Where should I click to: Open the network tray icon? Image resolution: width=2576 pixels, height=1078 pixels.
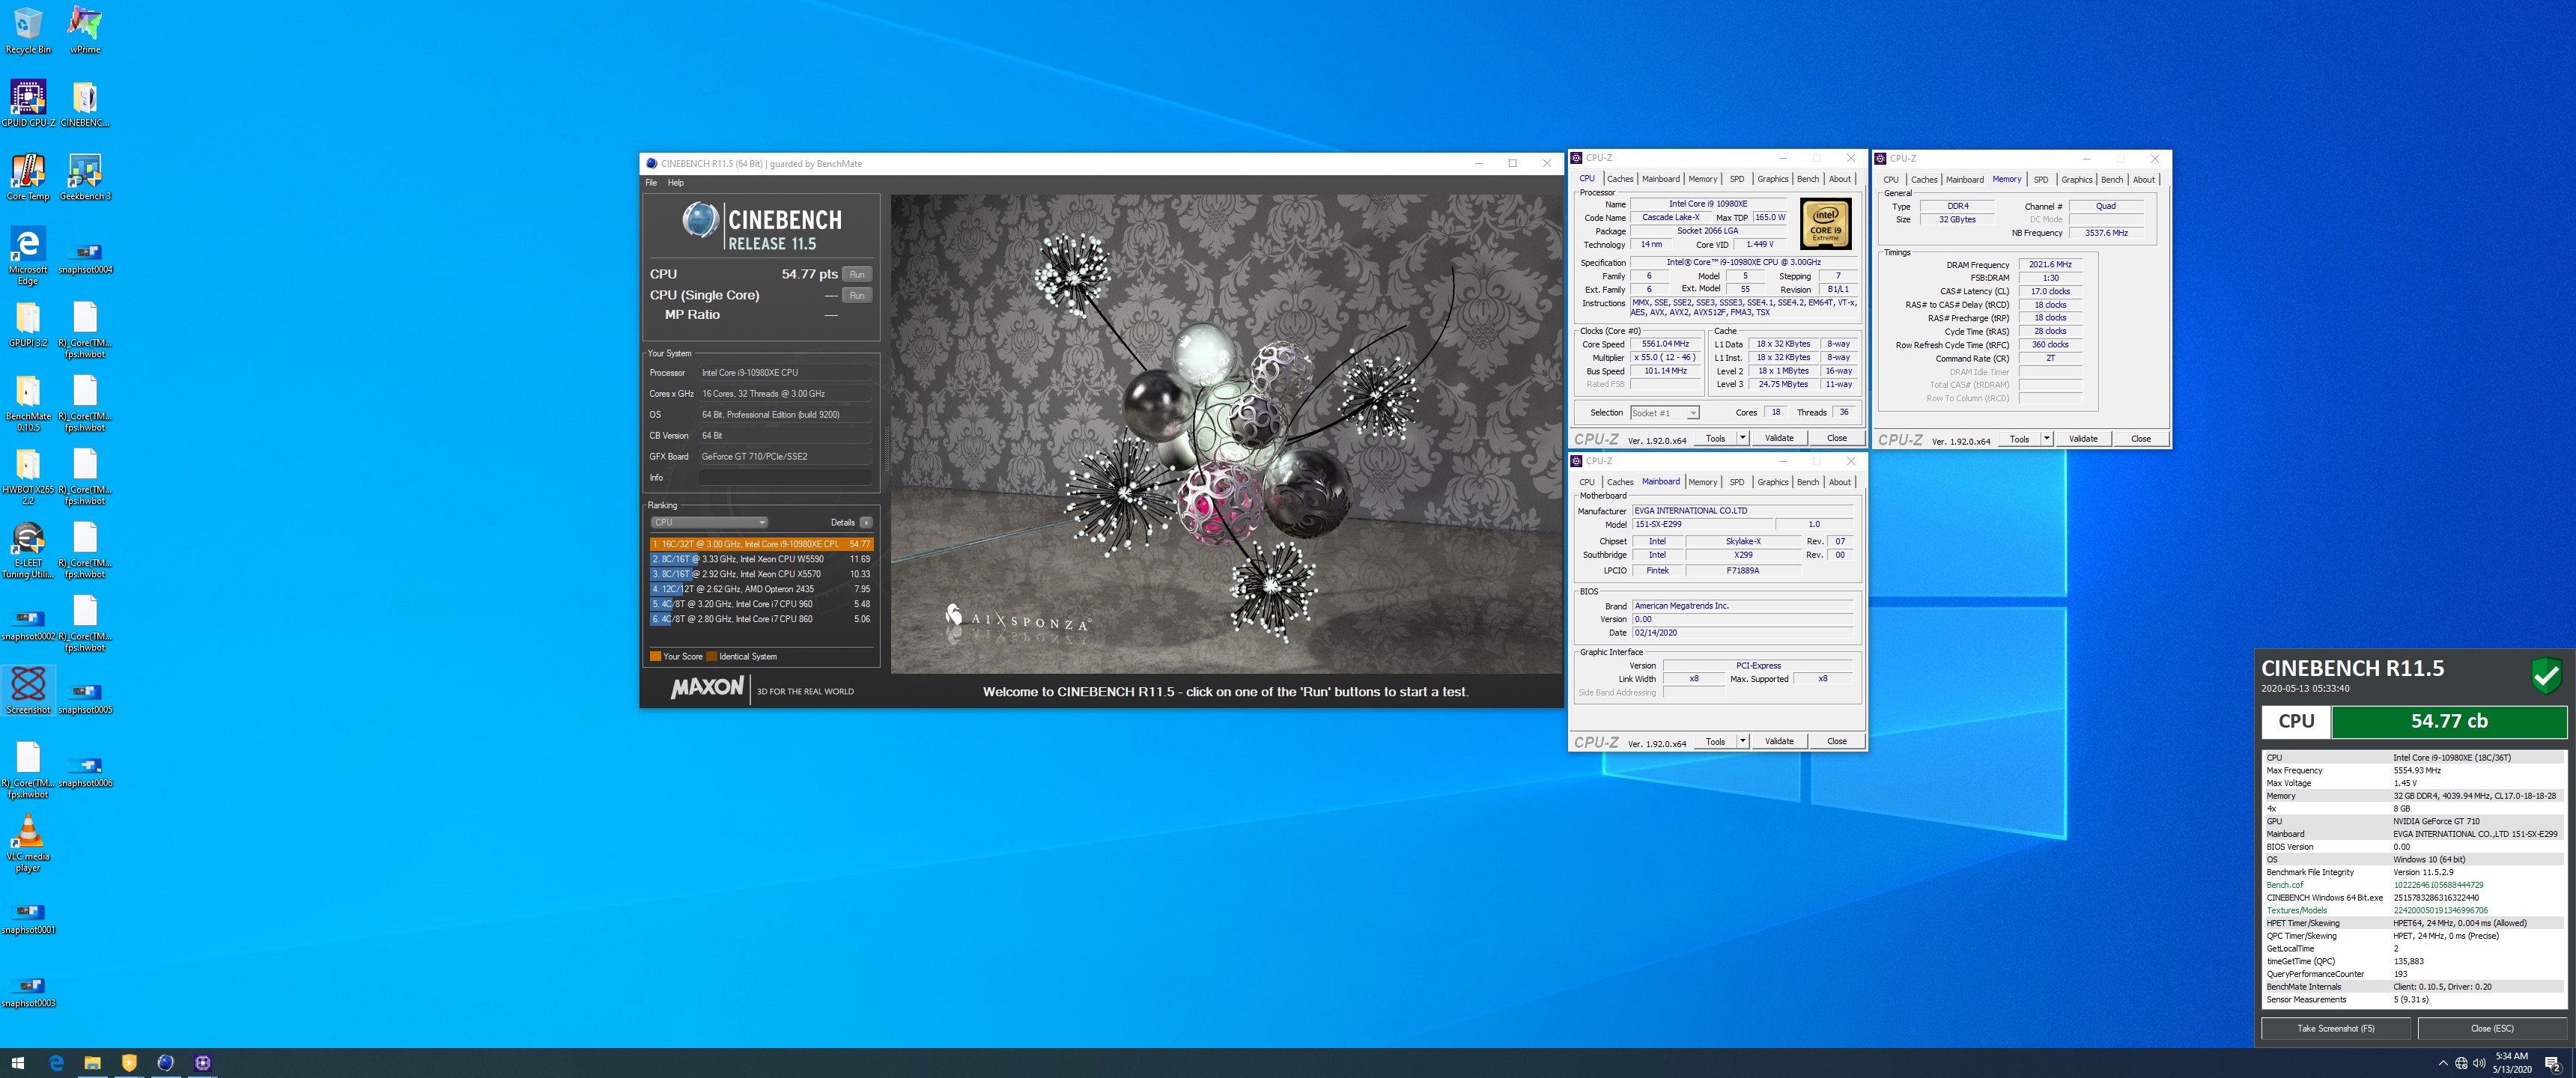point(2461,1063)
